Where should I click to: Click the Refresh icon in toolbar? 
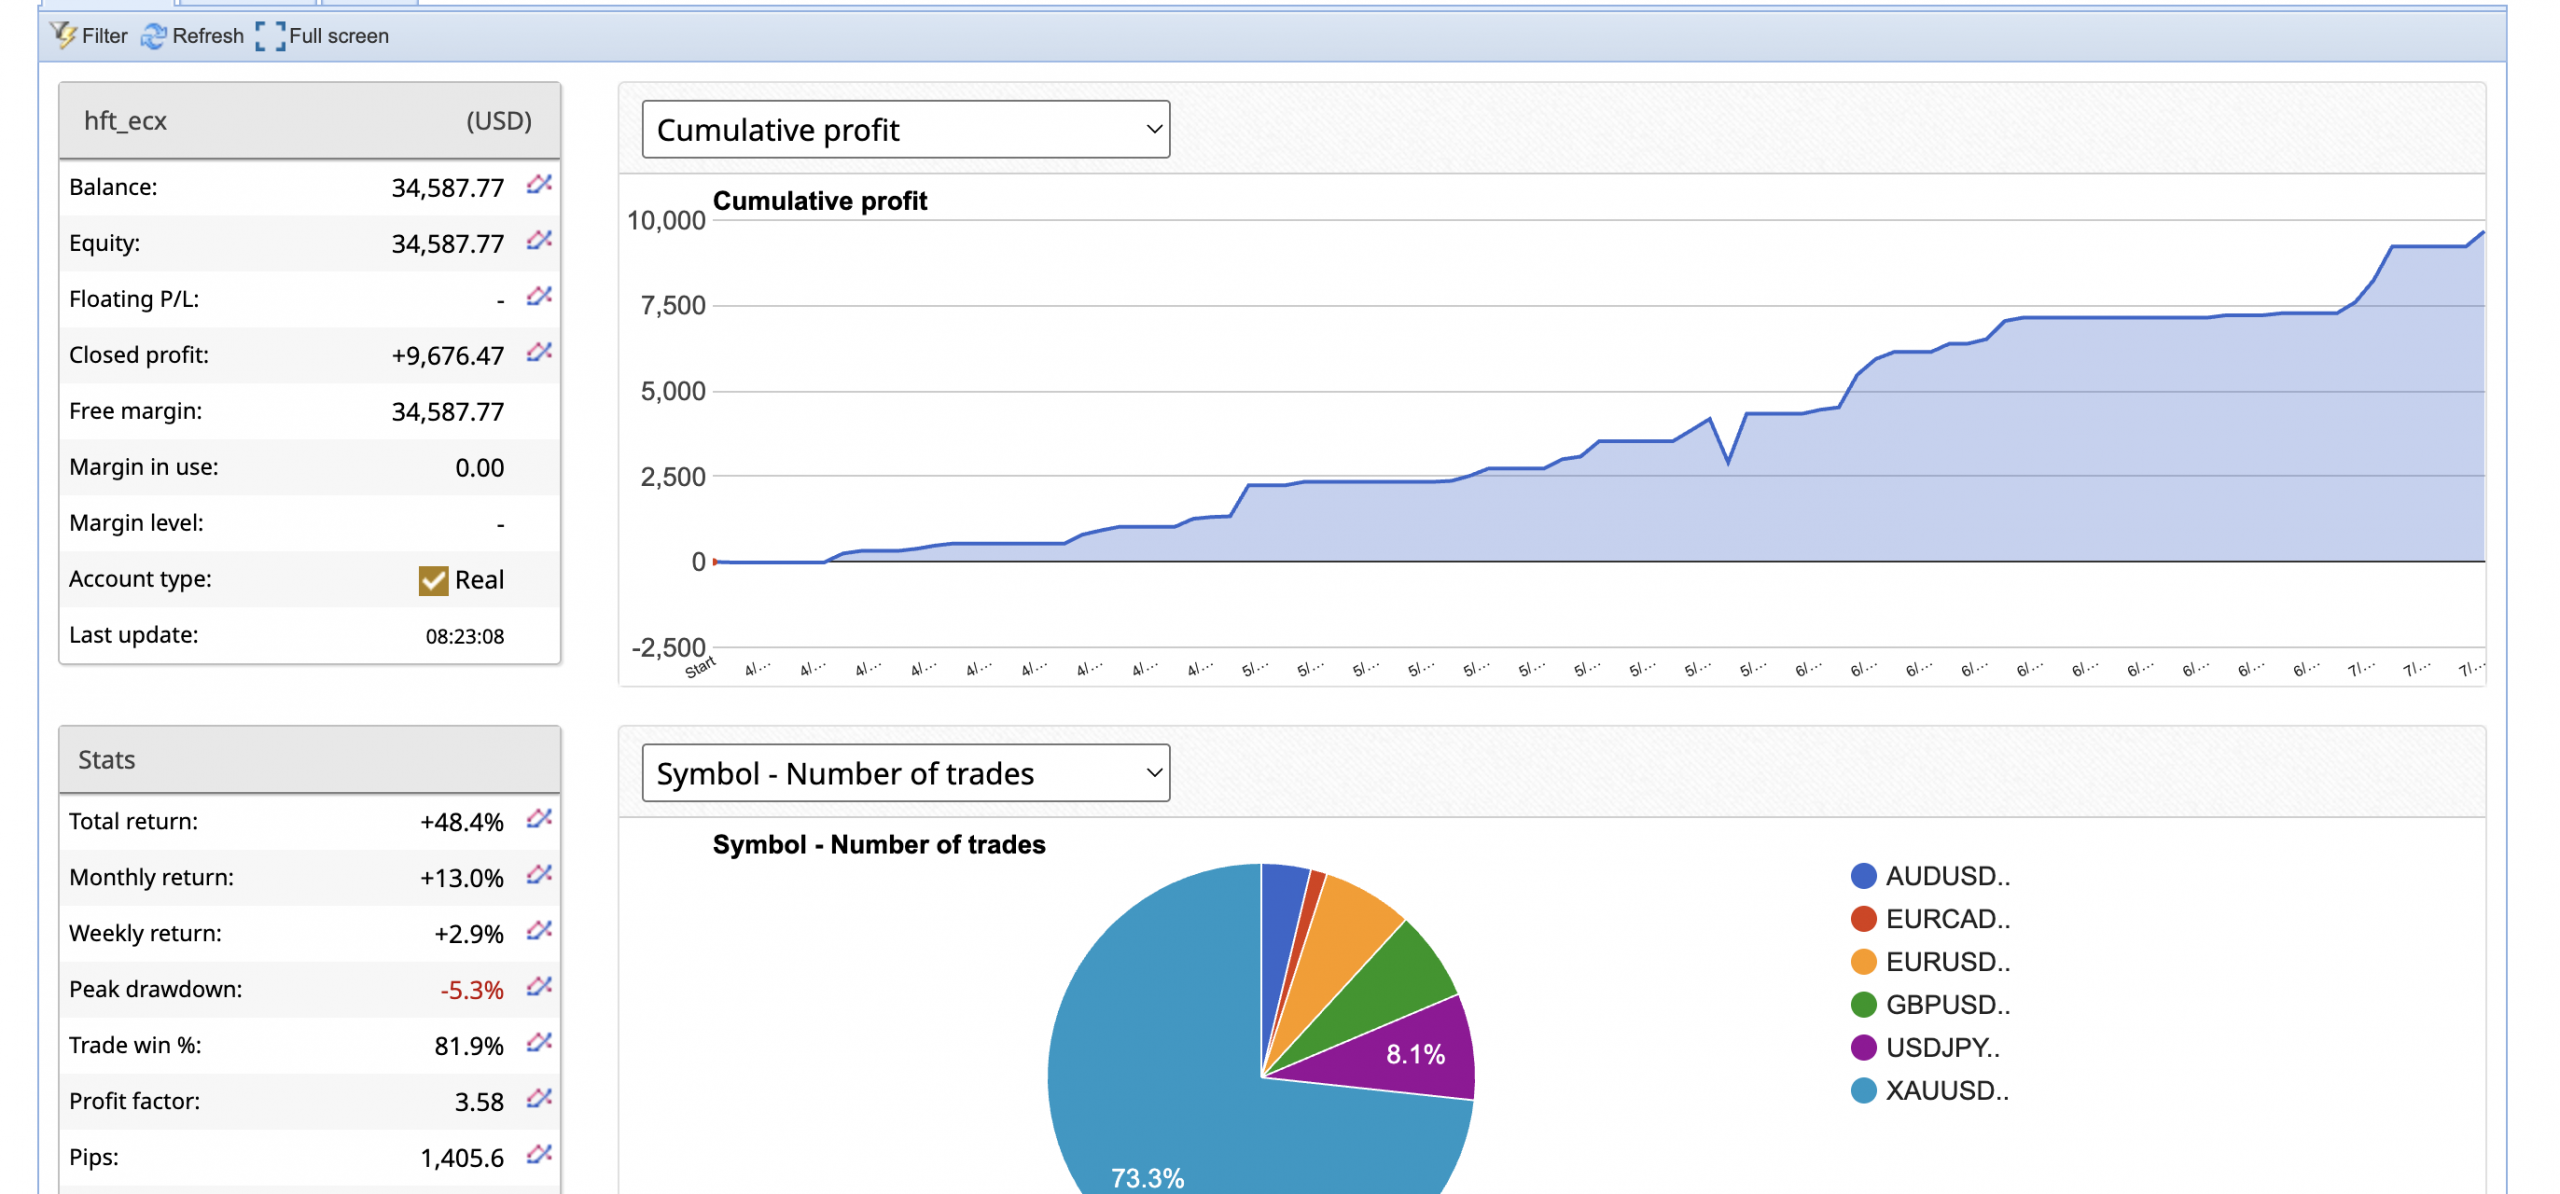[x=153, y=36]
